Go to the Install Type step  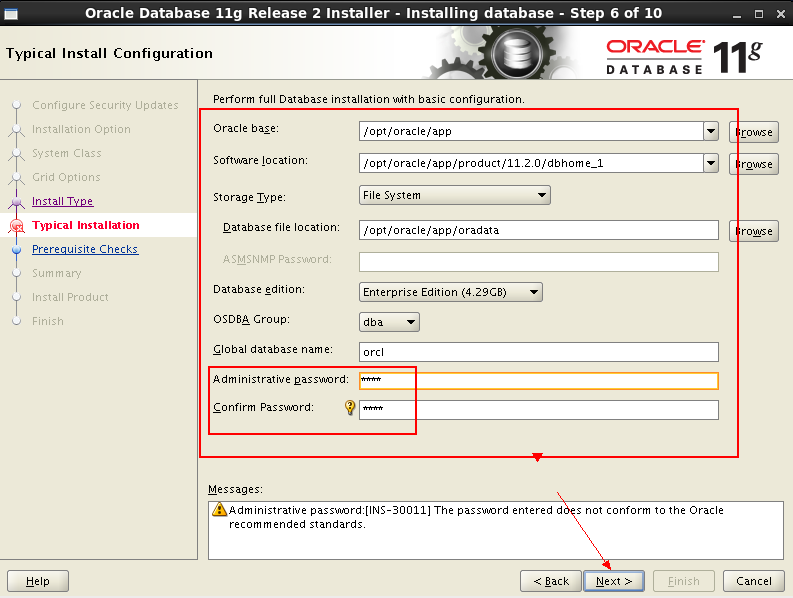pos(63,201)
